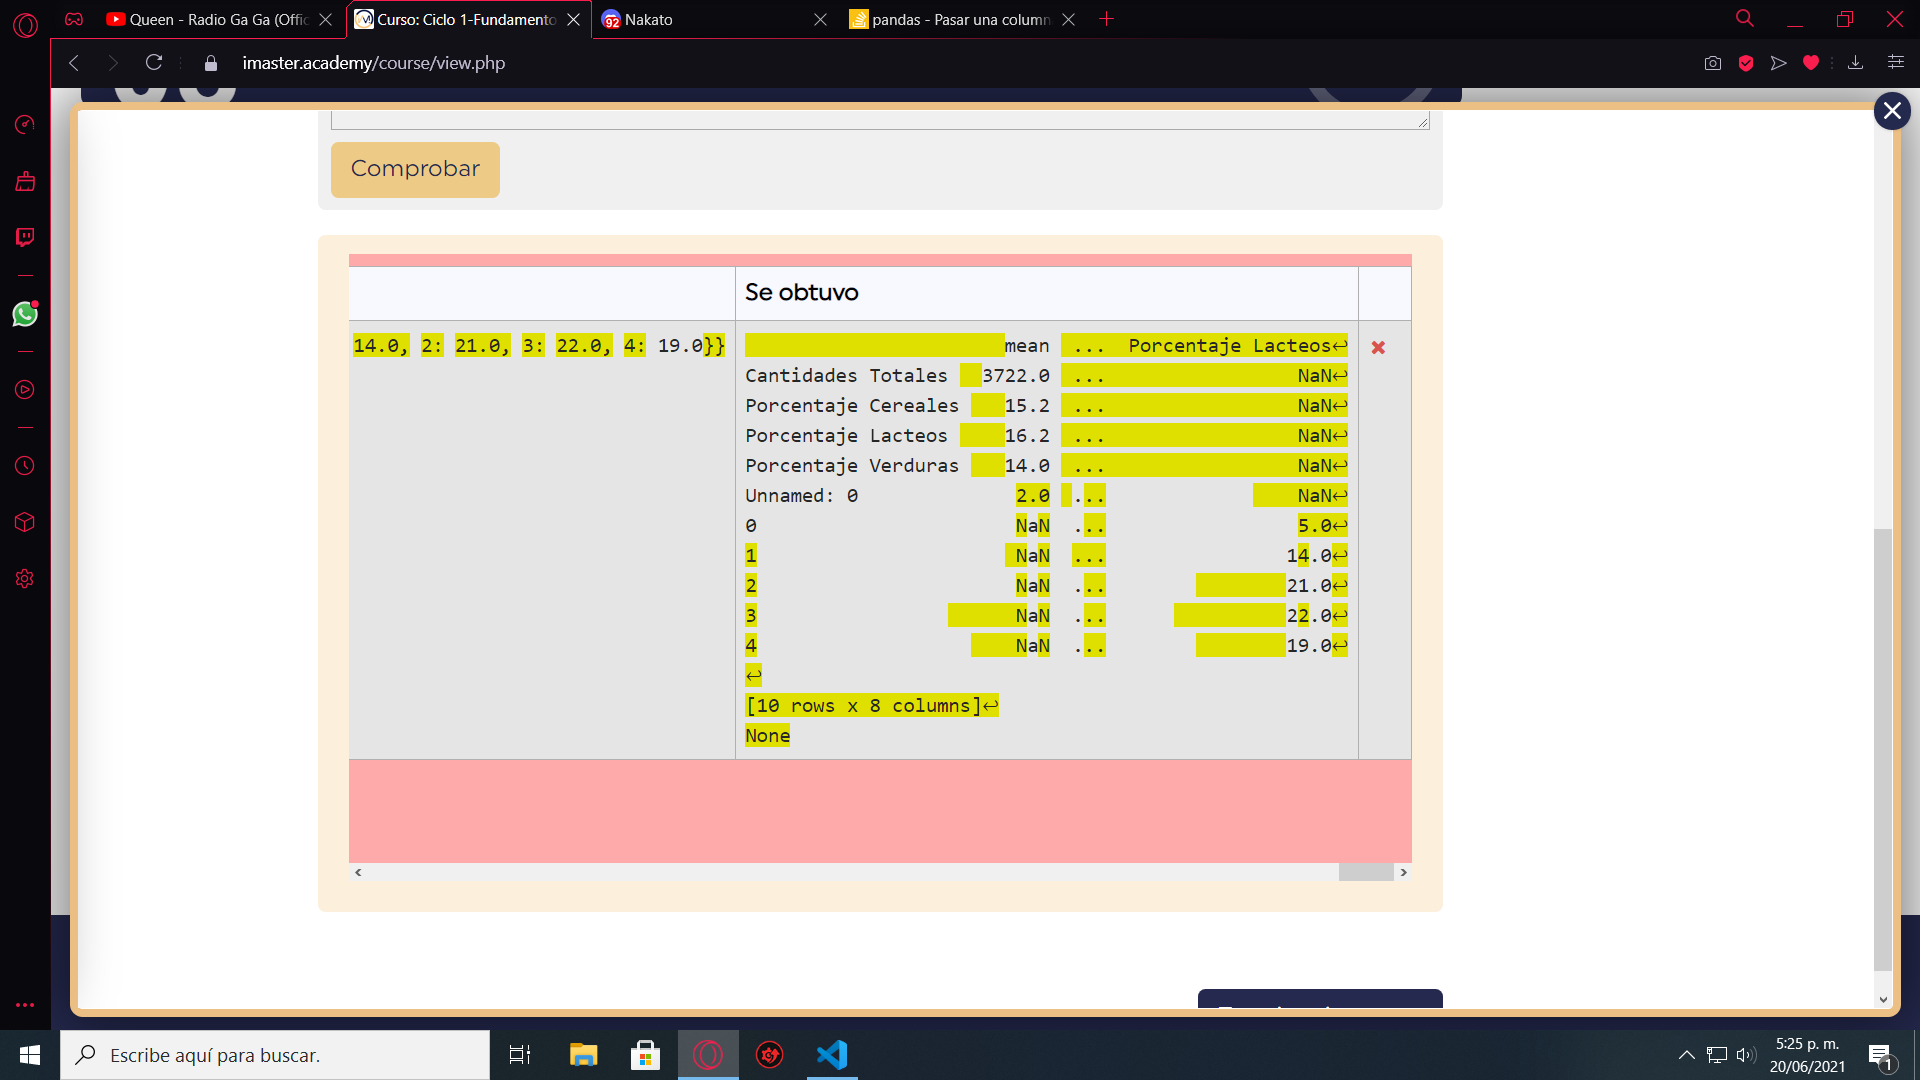Click the site security padlock icon
This screenshot has width=1920, height=1080.
(211, 63)
